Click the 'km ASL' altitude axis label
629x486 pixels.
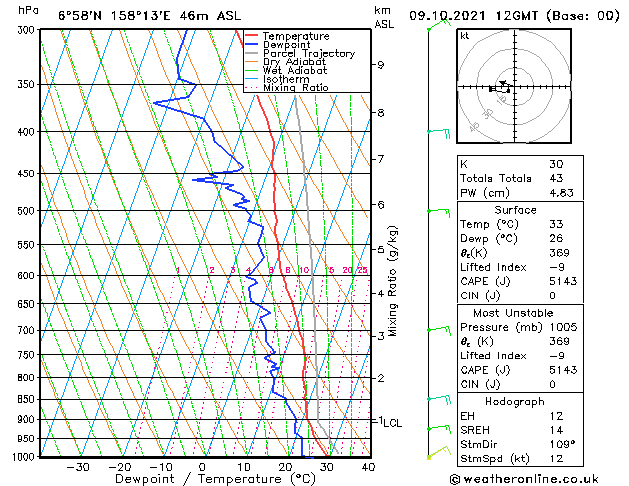point(384,17)
